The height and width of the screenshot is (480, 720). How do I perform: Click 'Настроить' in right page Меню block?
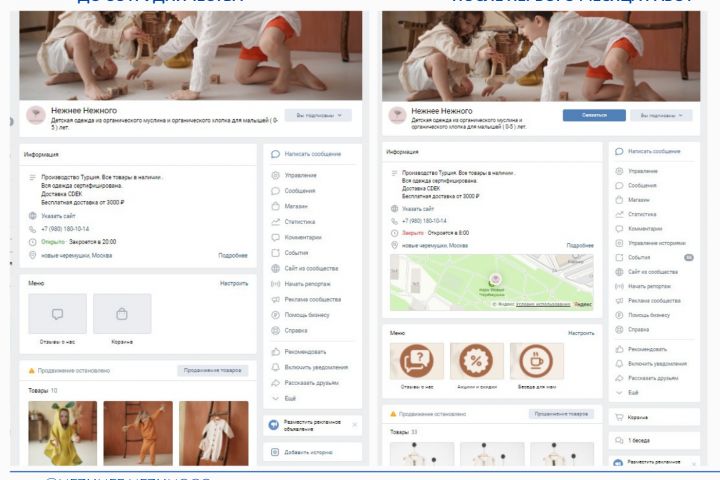pyautogui.click(x=581, y=333)
